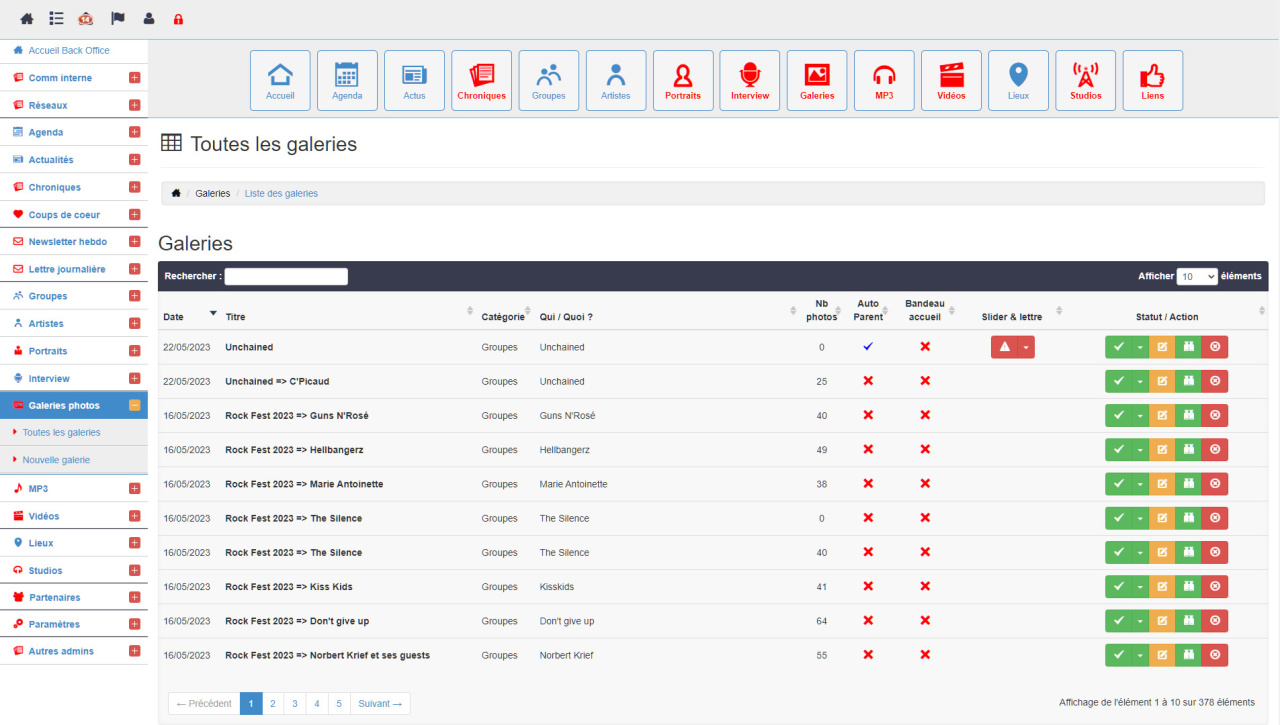Click the flag icon in top bar
1280x725 pixels.
tap(118, 19)
